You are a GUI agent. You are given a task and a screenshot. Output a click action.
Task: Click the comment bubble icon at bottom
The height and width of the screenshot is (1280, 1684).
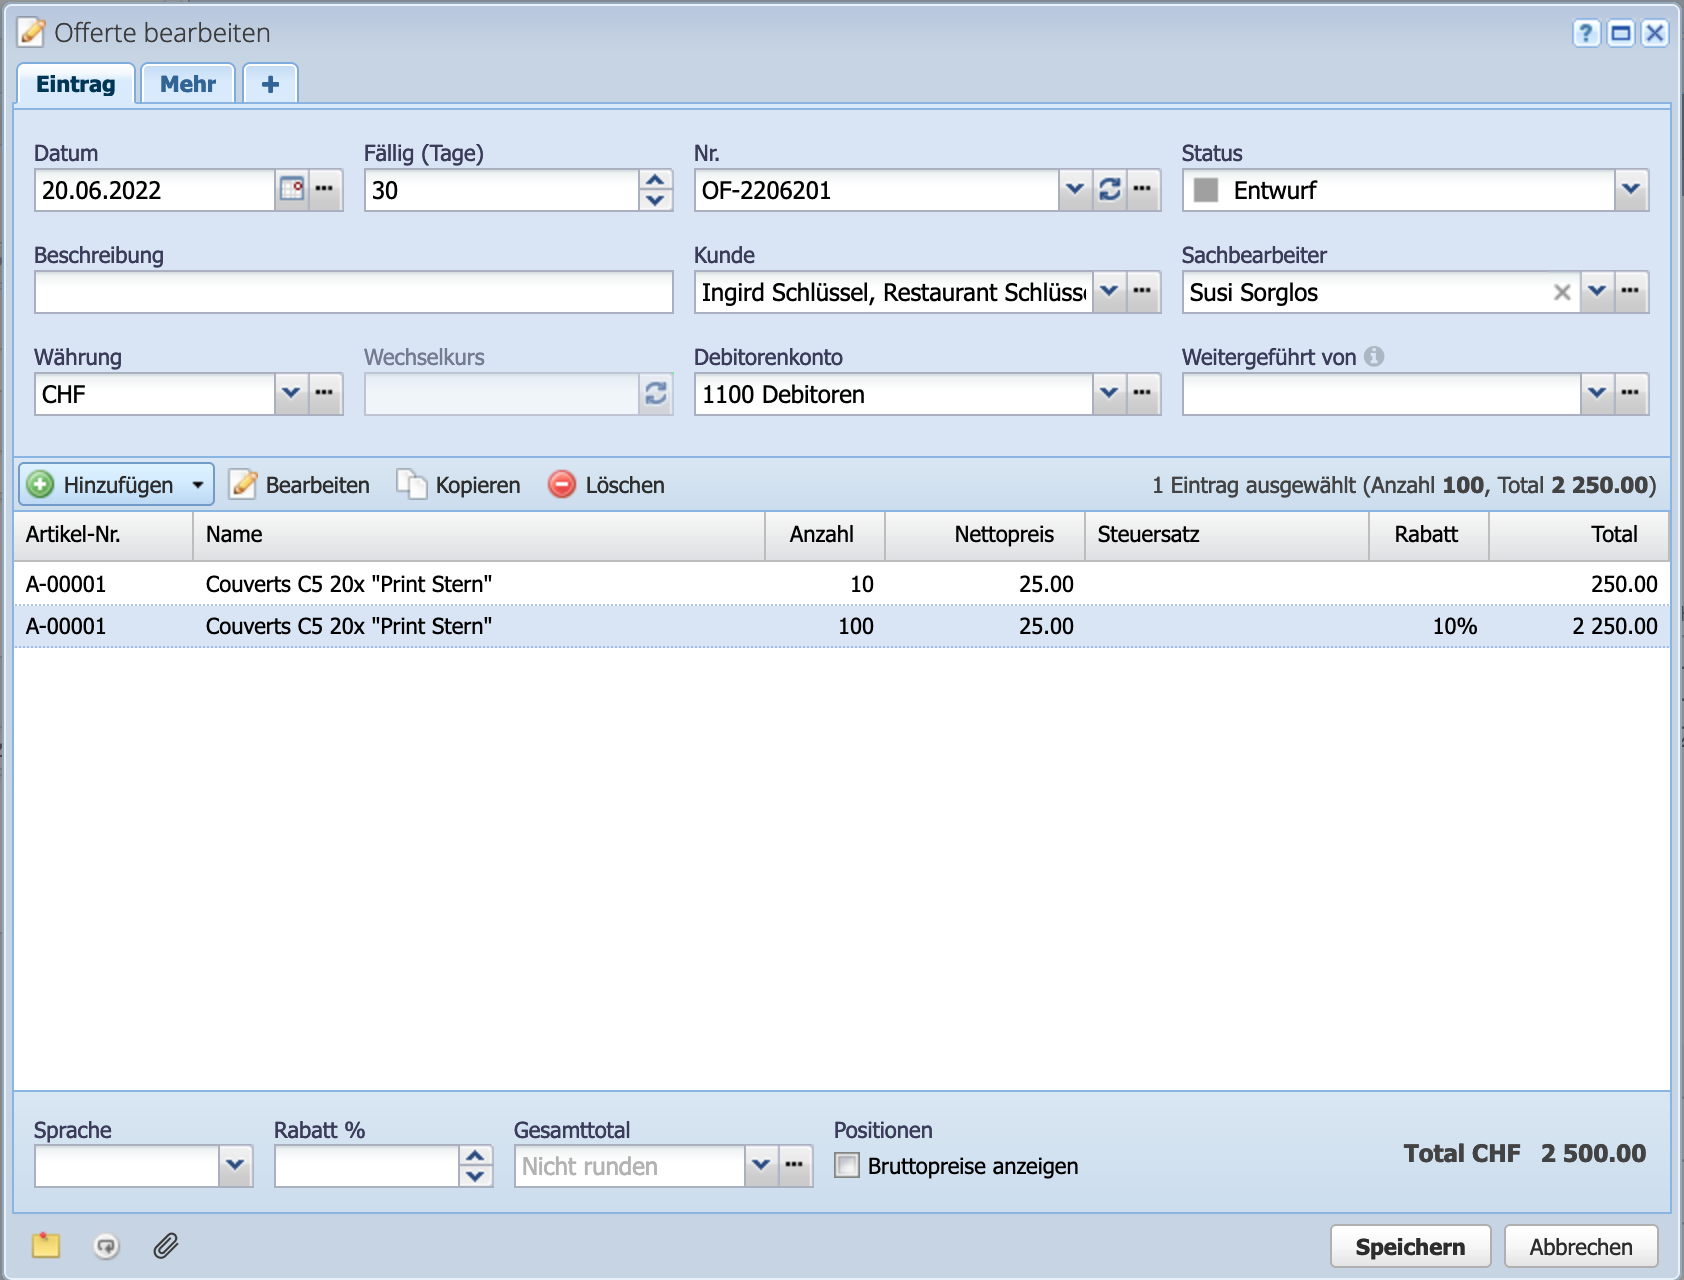coord(106,1245)
